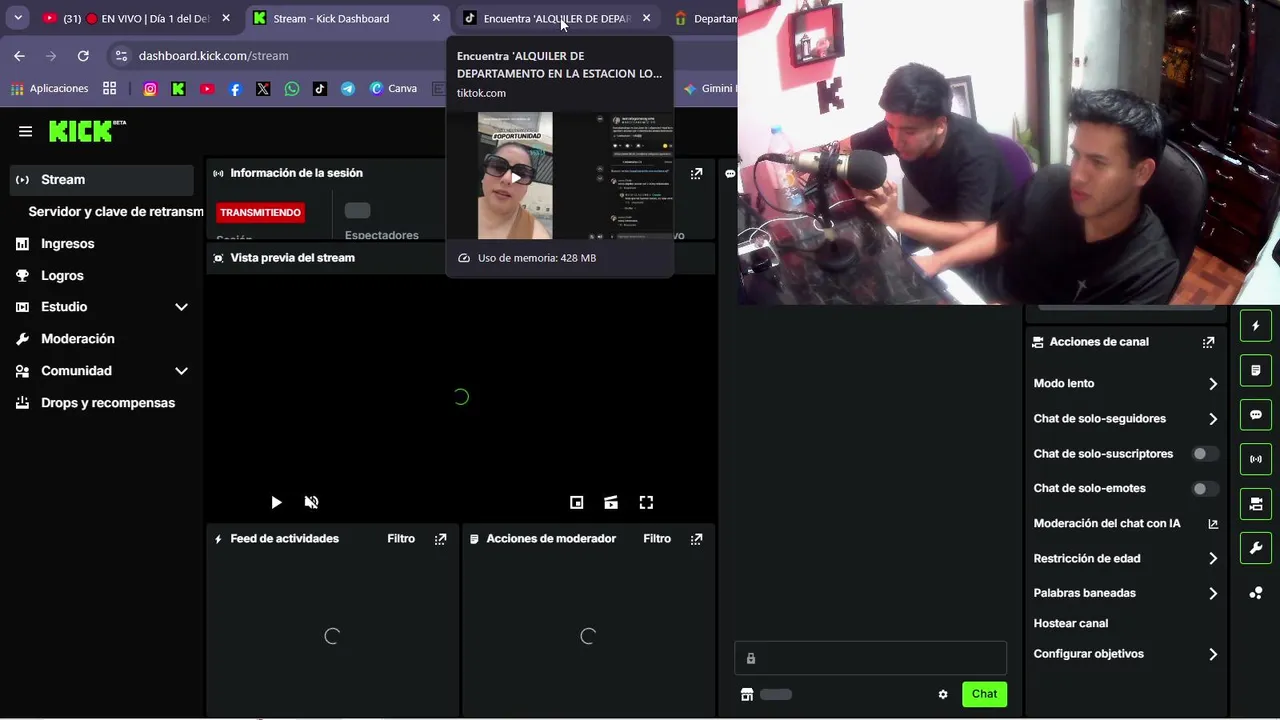Click the chat message input field
Viewport: 1280px width, 720px height.
click(x=870, y=658)
